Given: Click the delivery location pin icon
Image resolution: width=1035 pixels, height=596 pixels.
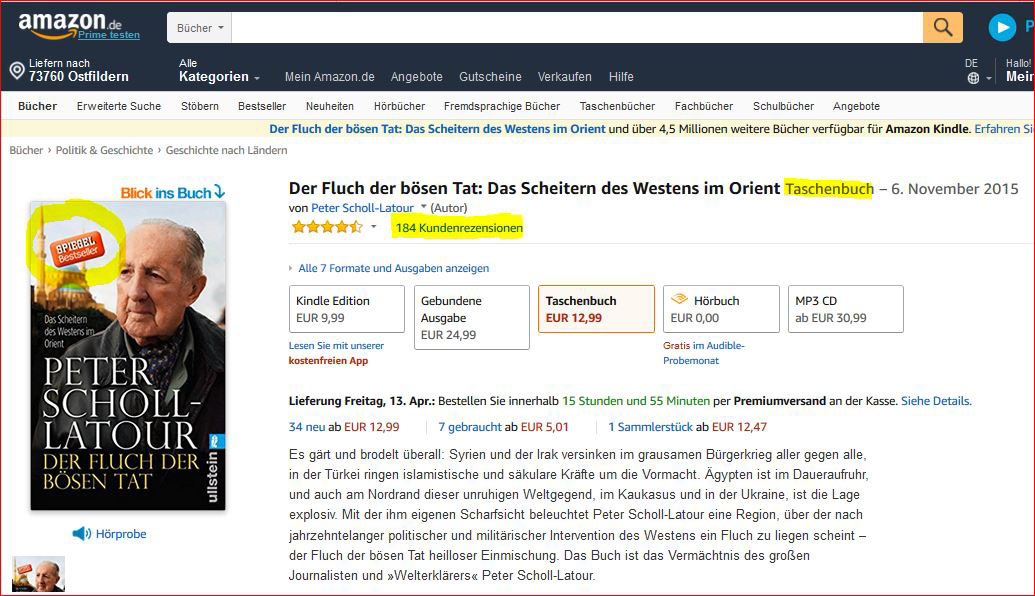Looking at the screenshot, I should pos(17,70).
